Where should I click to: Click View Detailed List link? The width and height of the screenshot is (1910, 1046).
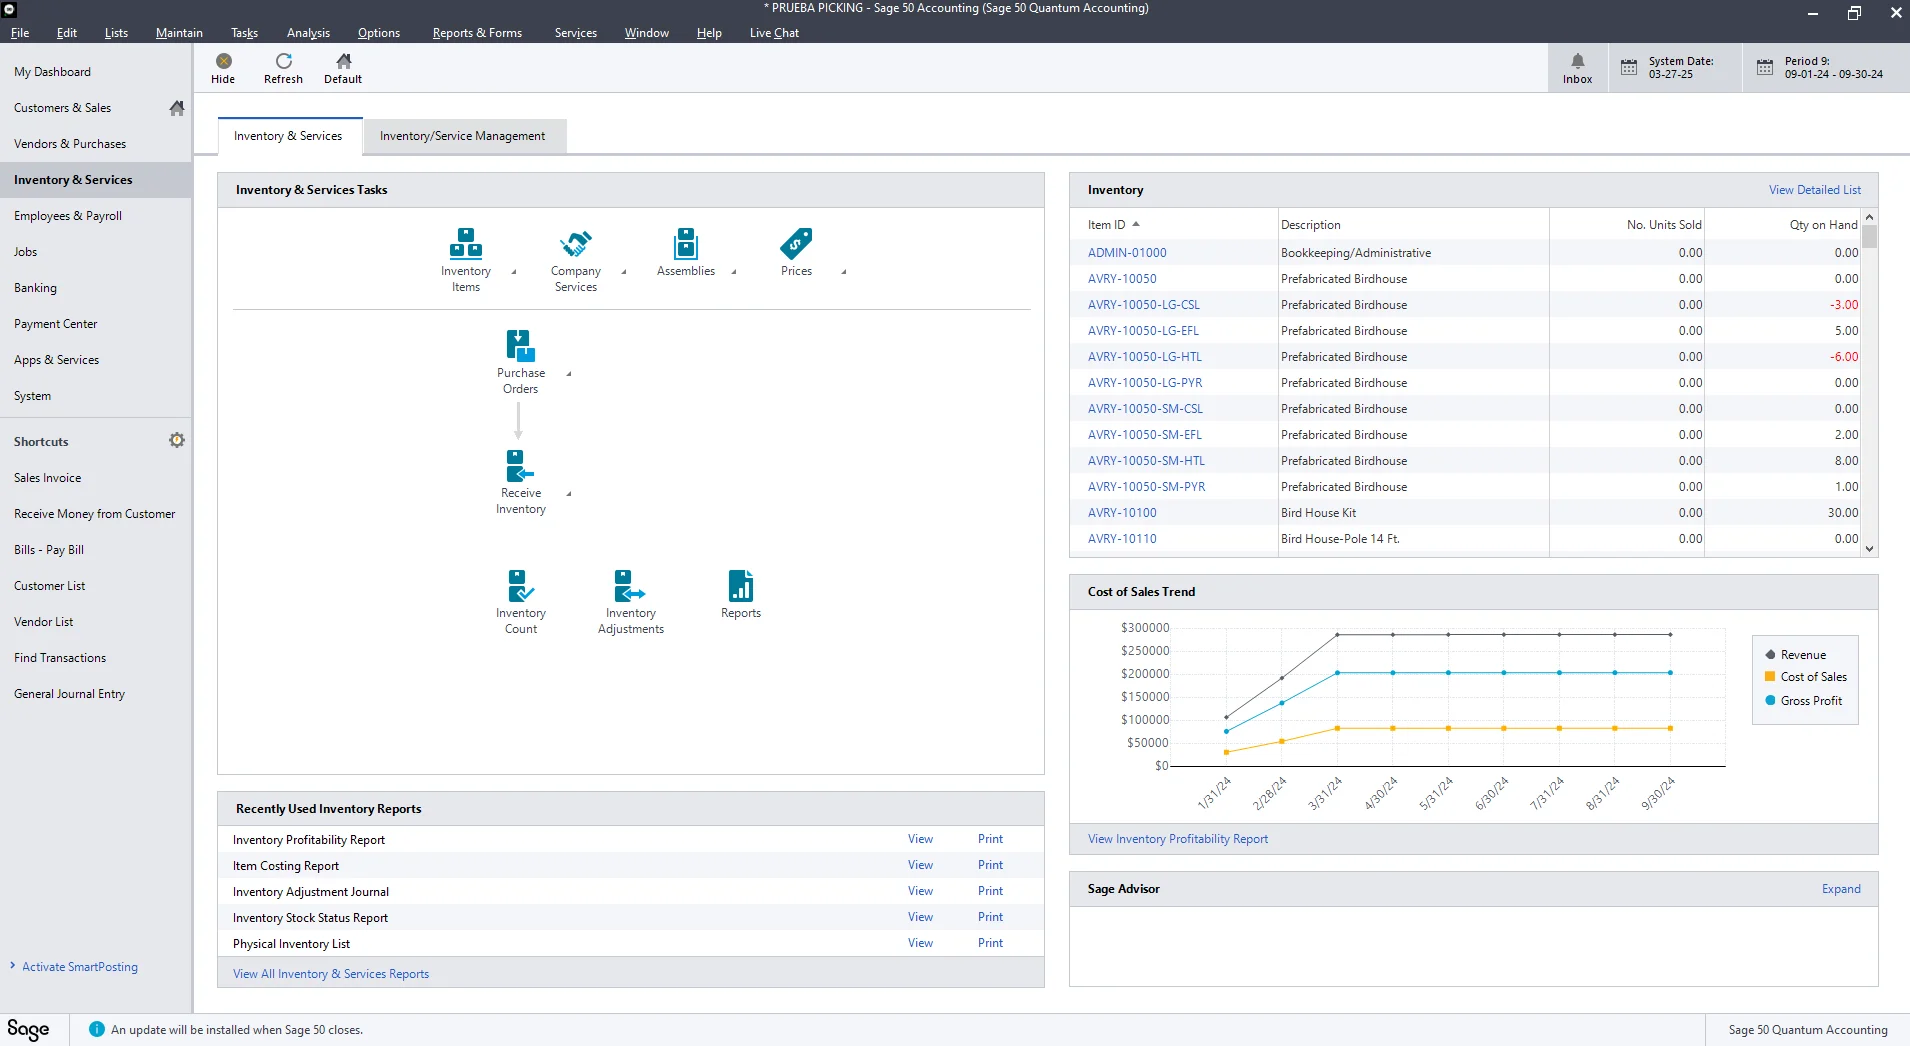pos(1815,190)
